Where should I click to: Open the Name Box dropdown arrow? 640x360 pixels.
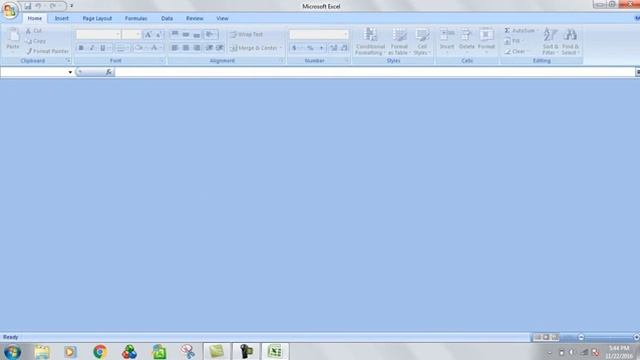click(x=70, y=72)
